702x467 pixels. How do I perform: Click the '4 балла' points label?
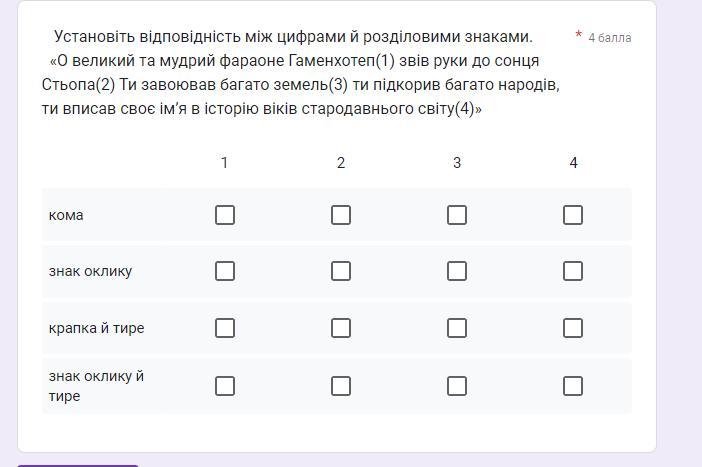pos(609,38)
